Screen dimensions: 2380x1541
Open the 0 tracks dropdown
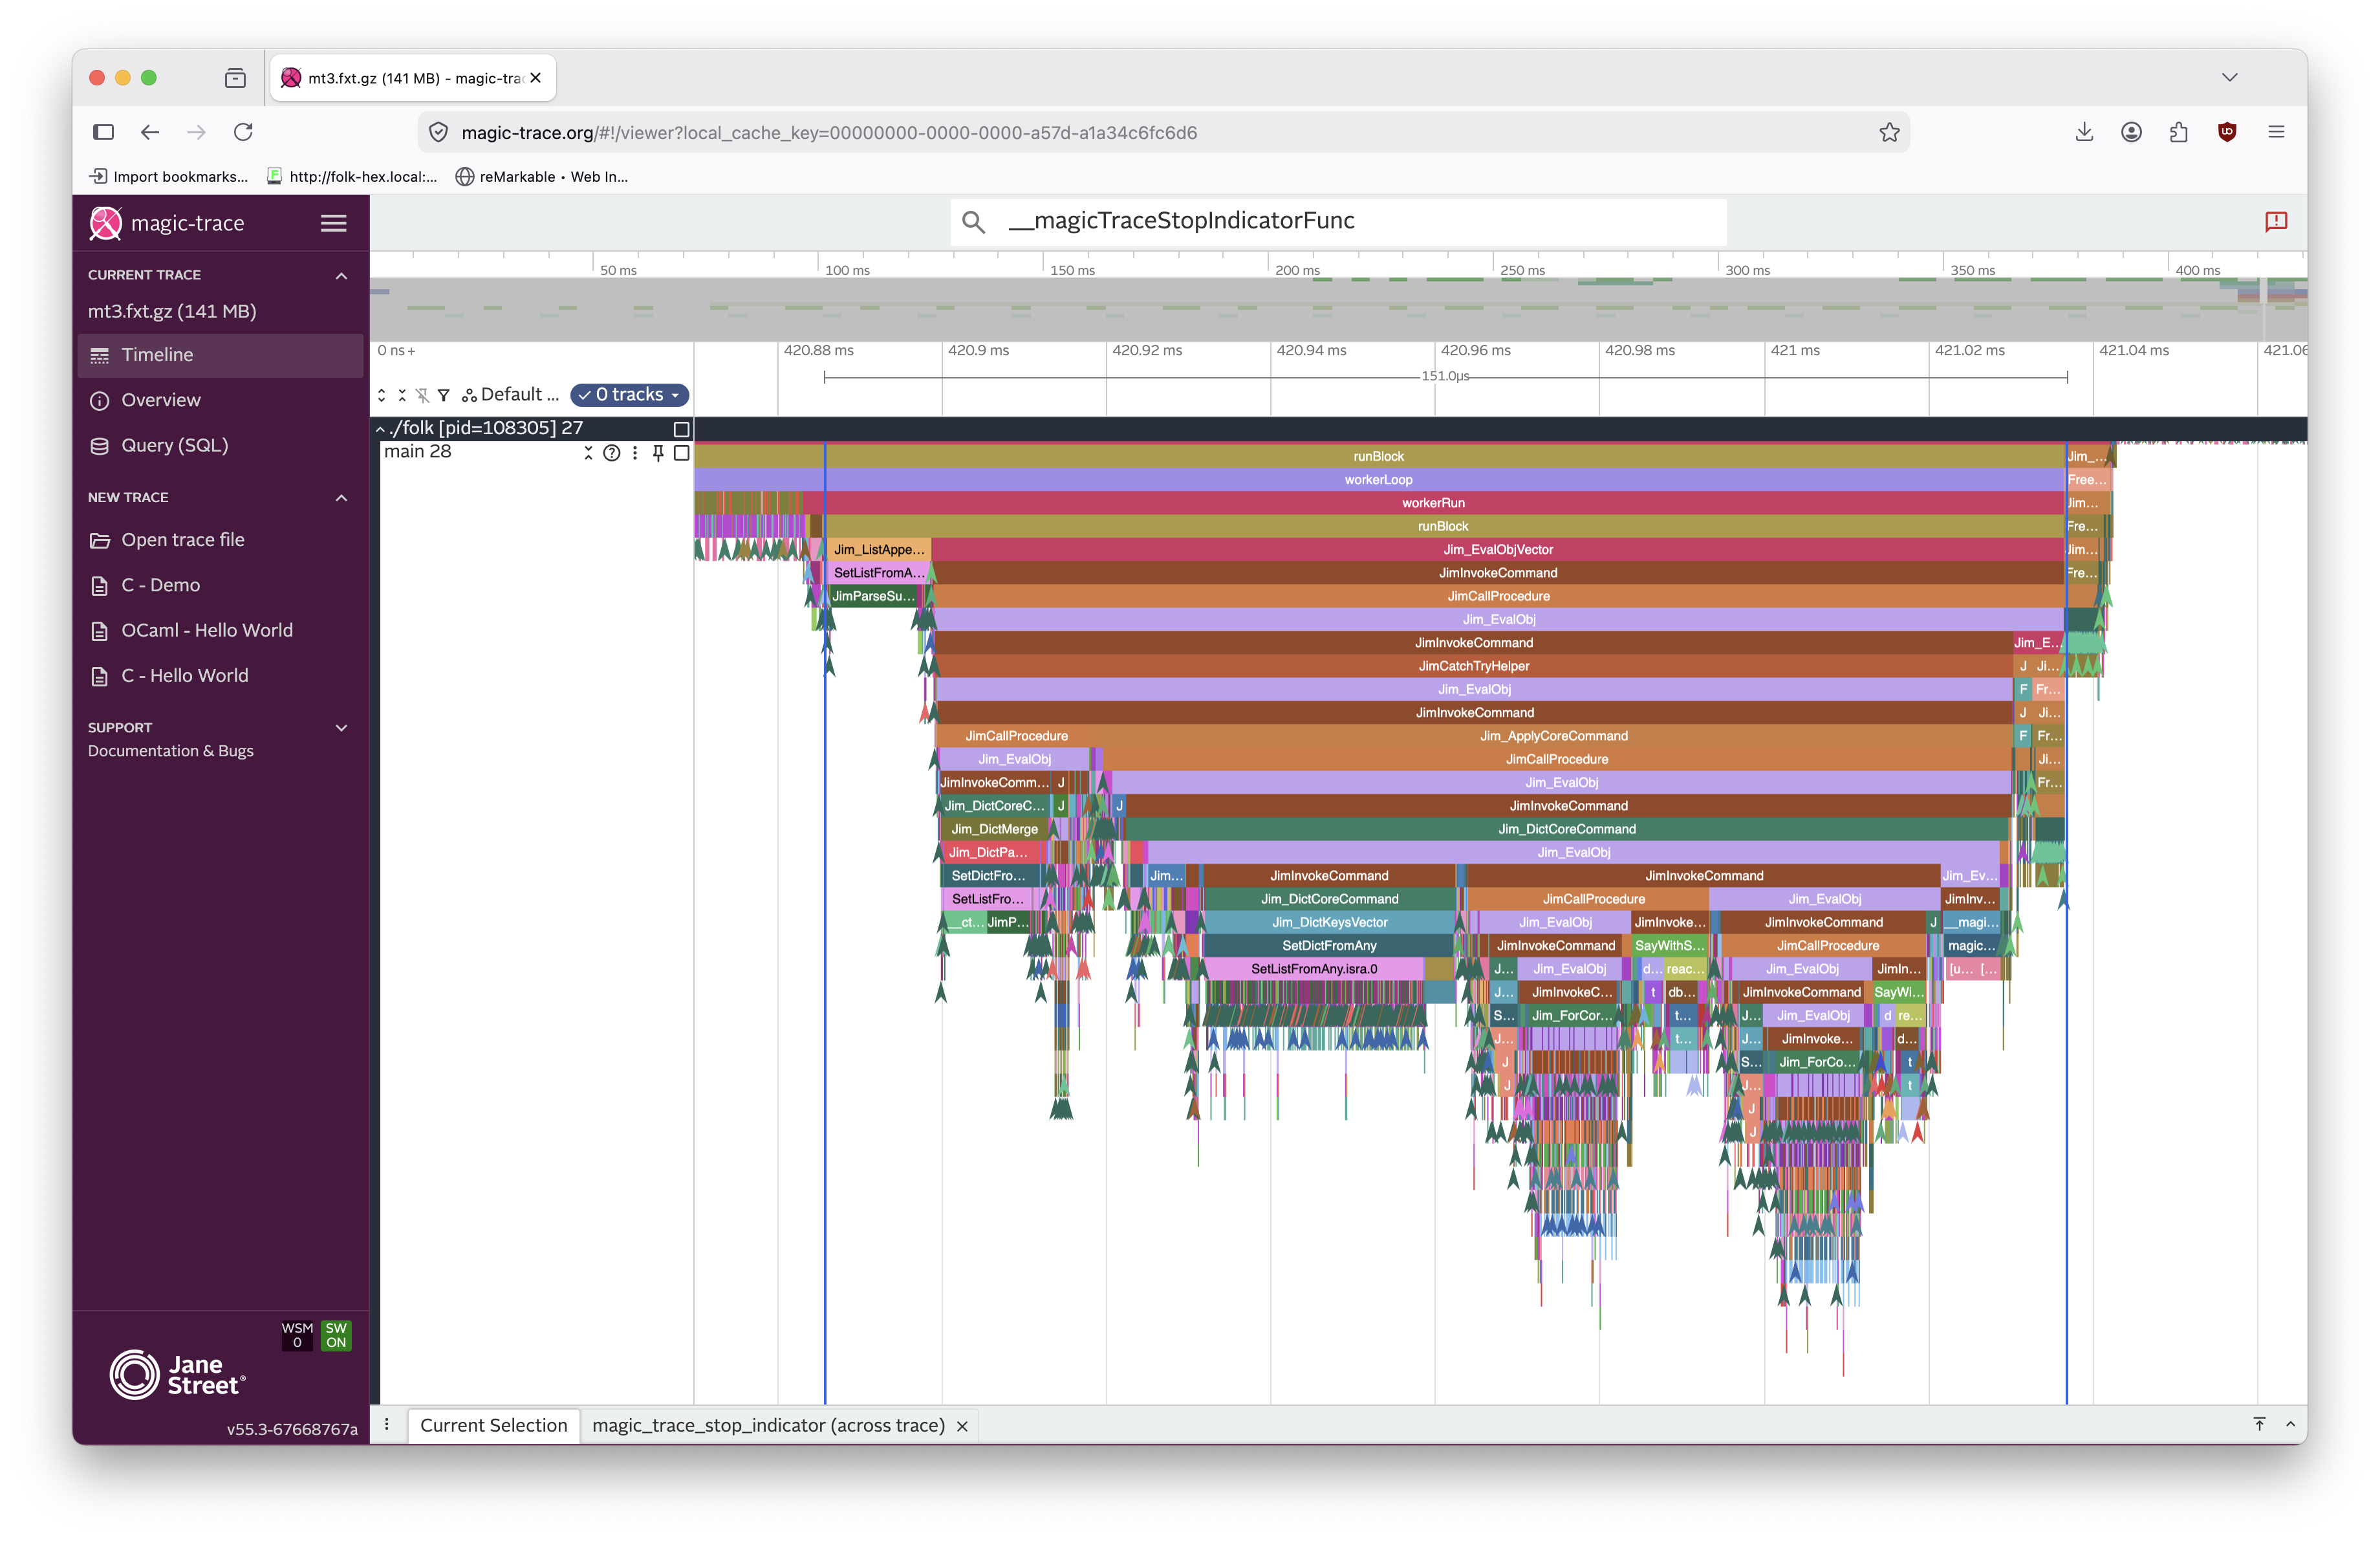click(x=629, y=395)
